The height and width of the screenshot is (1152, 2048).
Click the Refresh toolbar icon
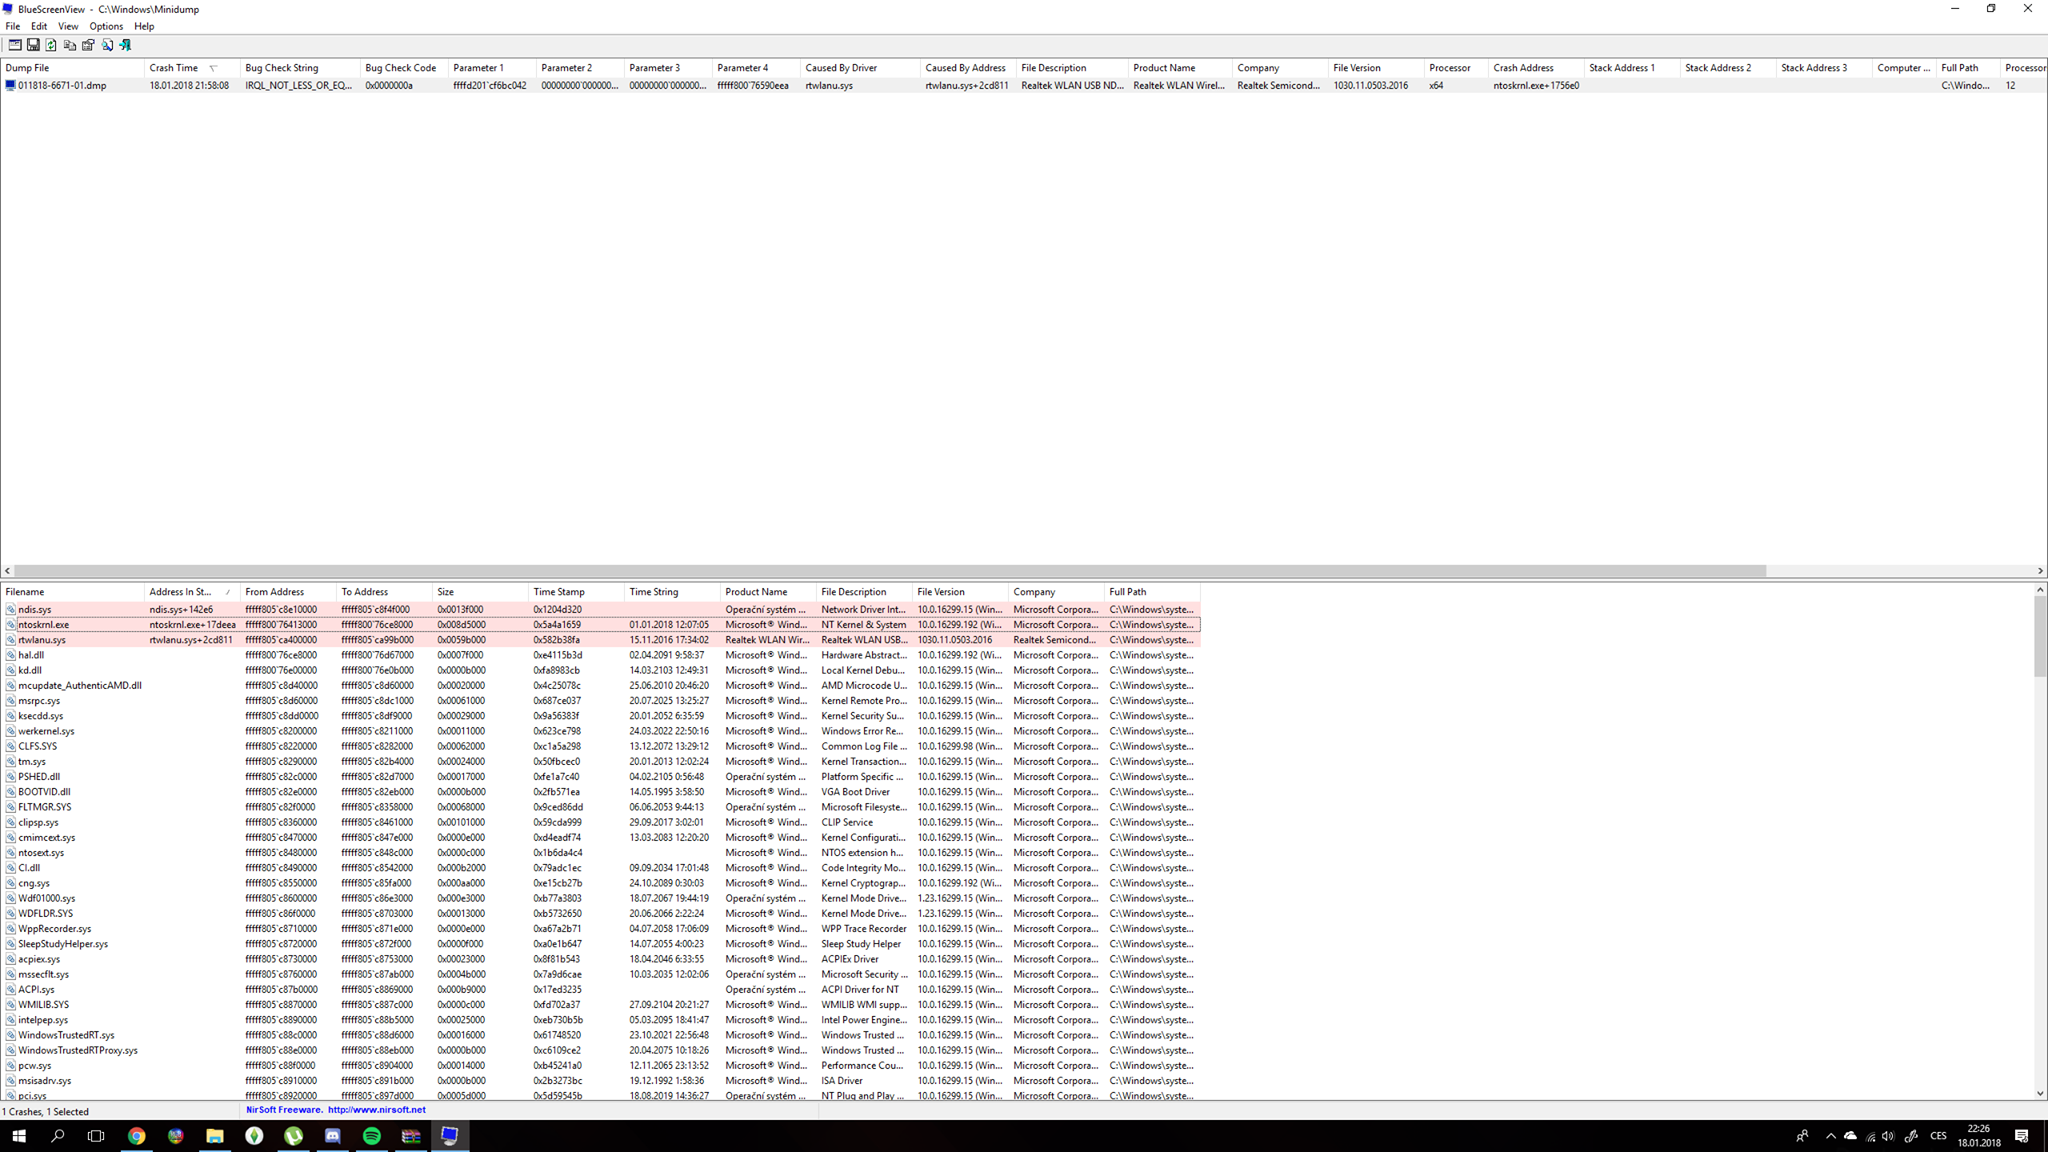click(x=51, y=45)
